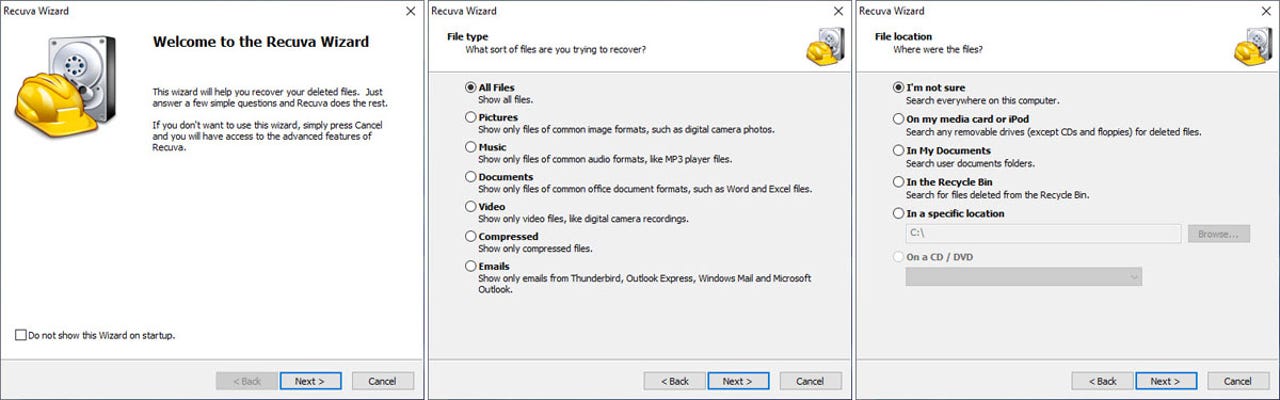The image size is (1280, 400).
Task: Click Back in the Welcome window
Action: click(246, 381)
